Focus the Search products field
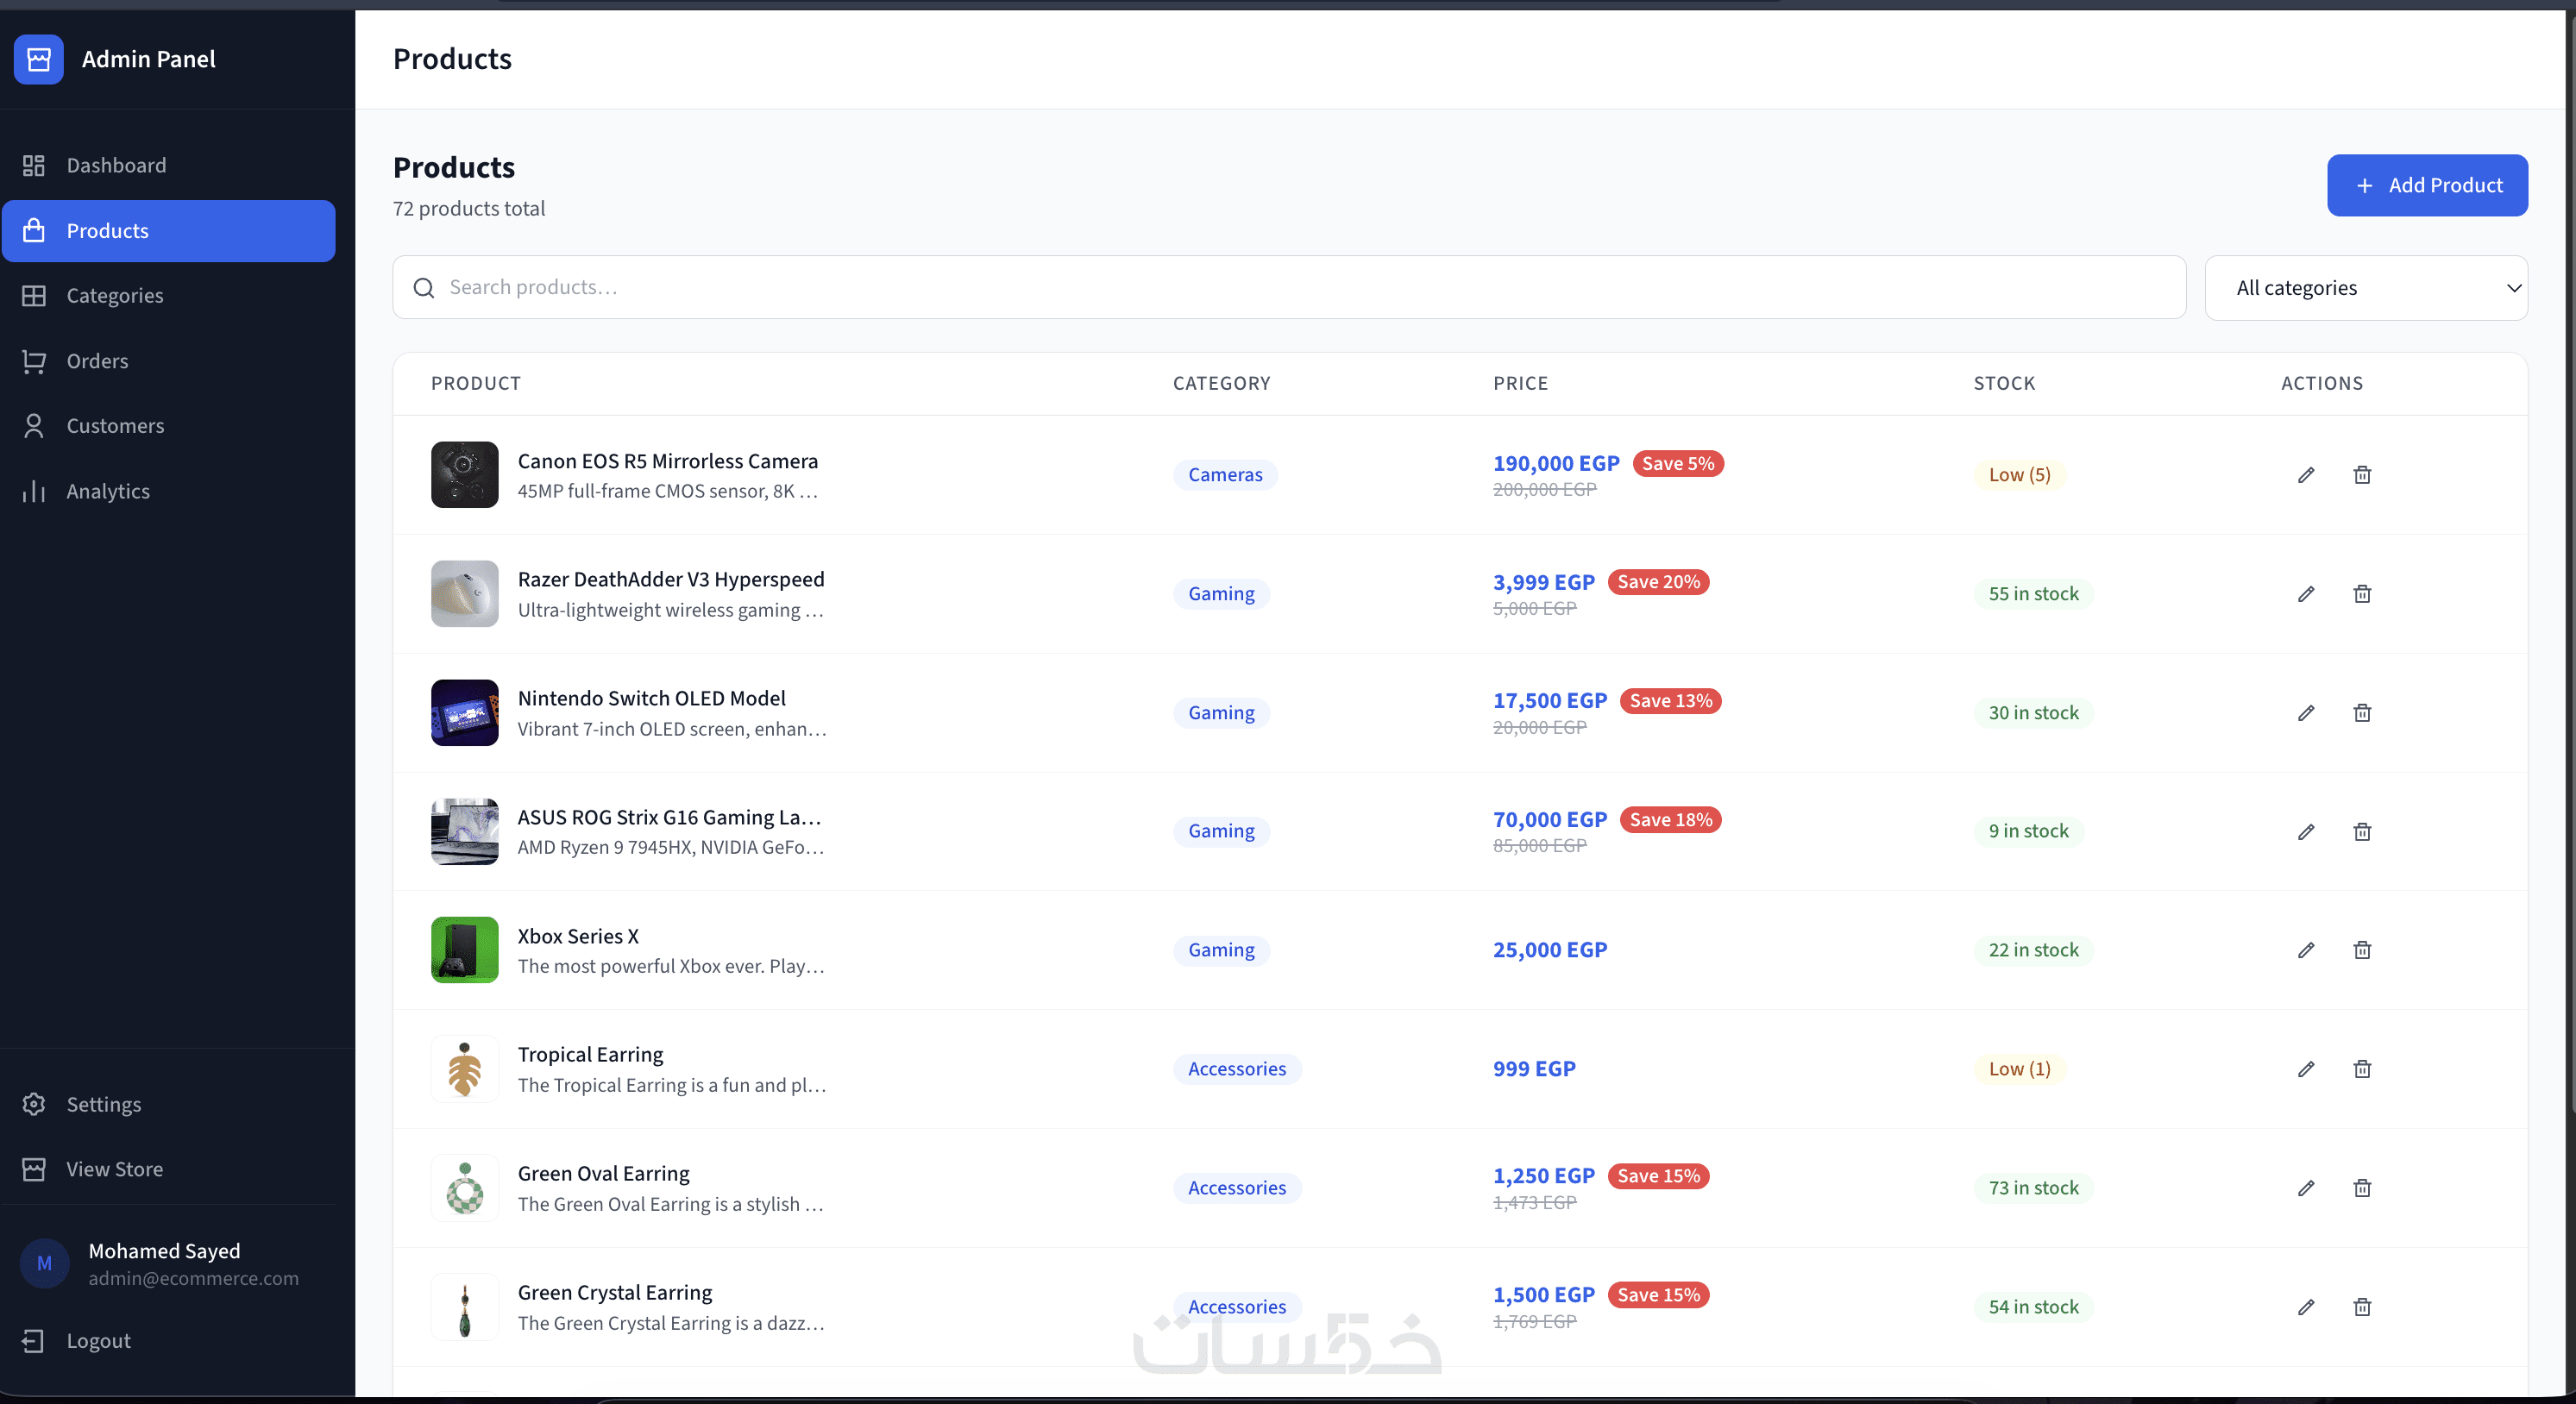This screenshot has width=2576, height=1404. click(x=1289, y=288)
